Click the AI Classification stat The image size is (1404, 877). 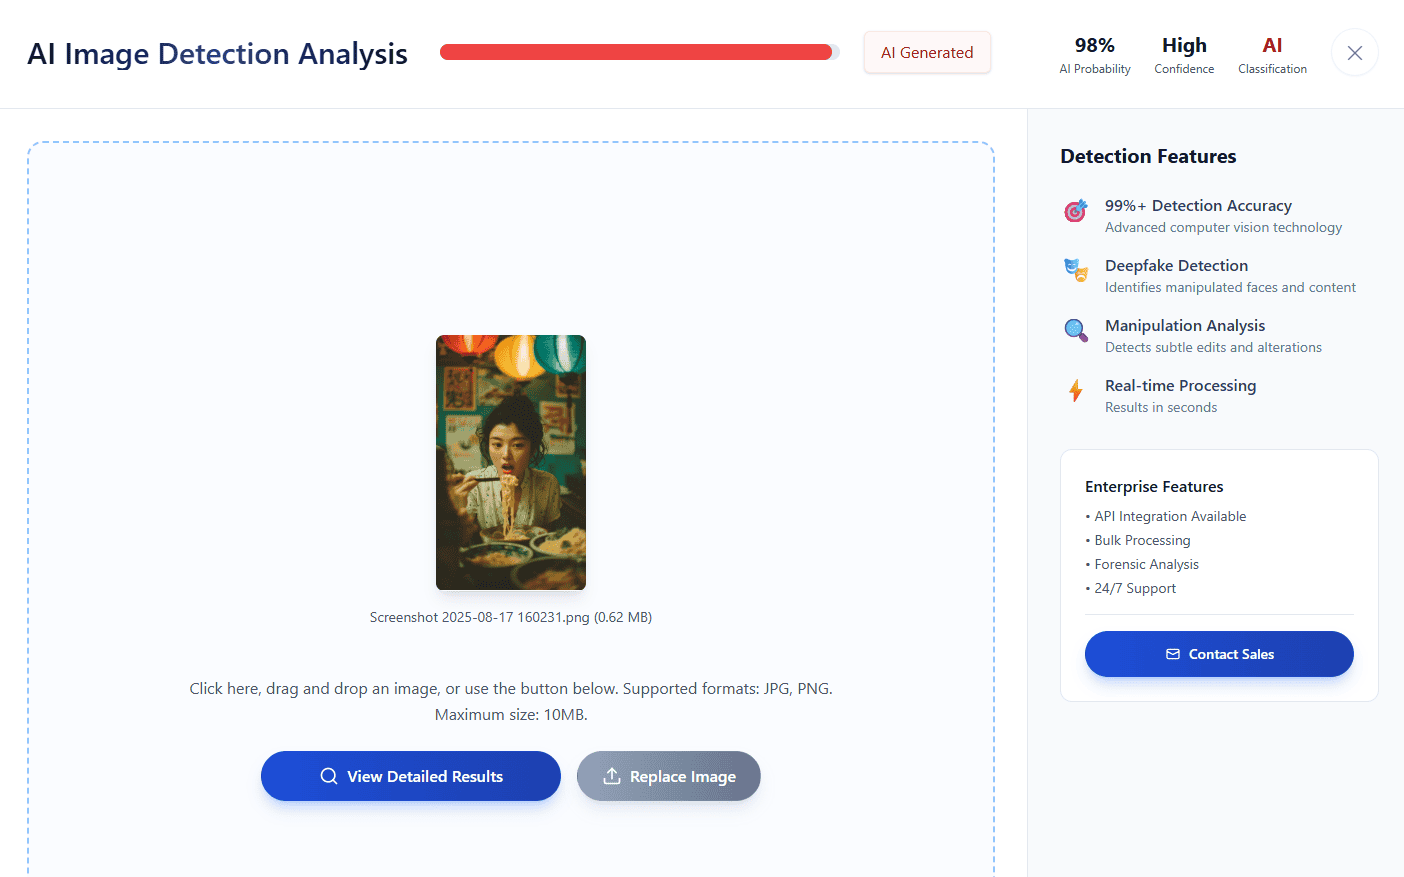click(1272, 55)
